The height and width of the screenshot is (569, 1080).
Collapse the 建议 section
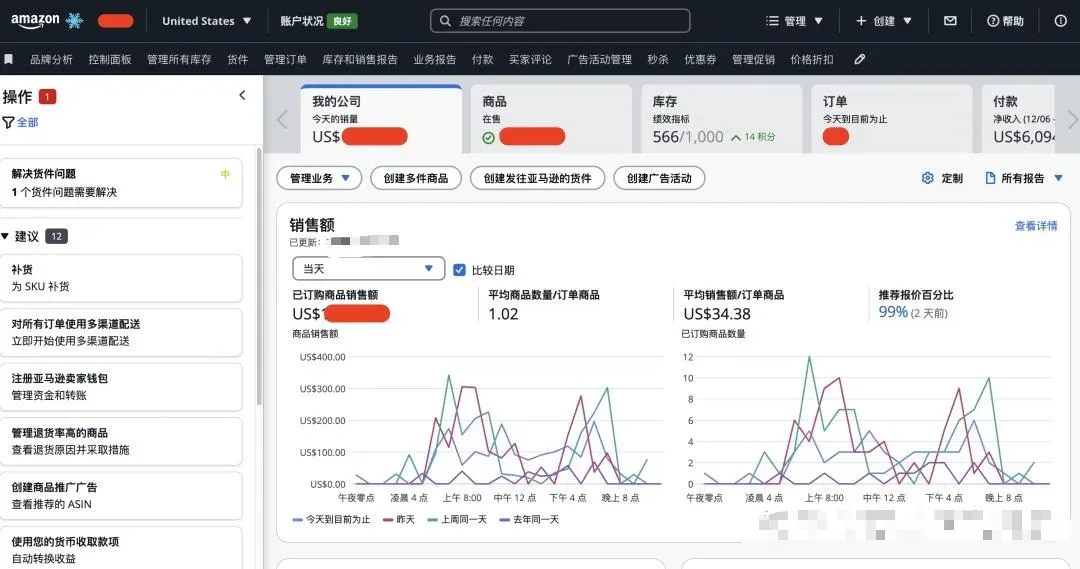(x=6, y=236)
